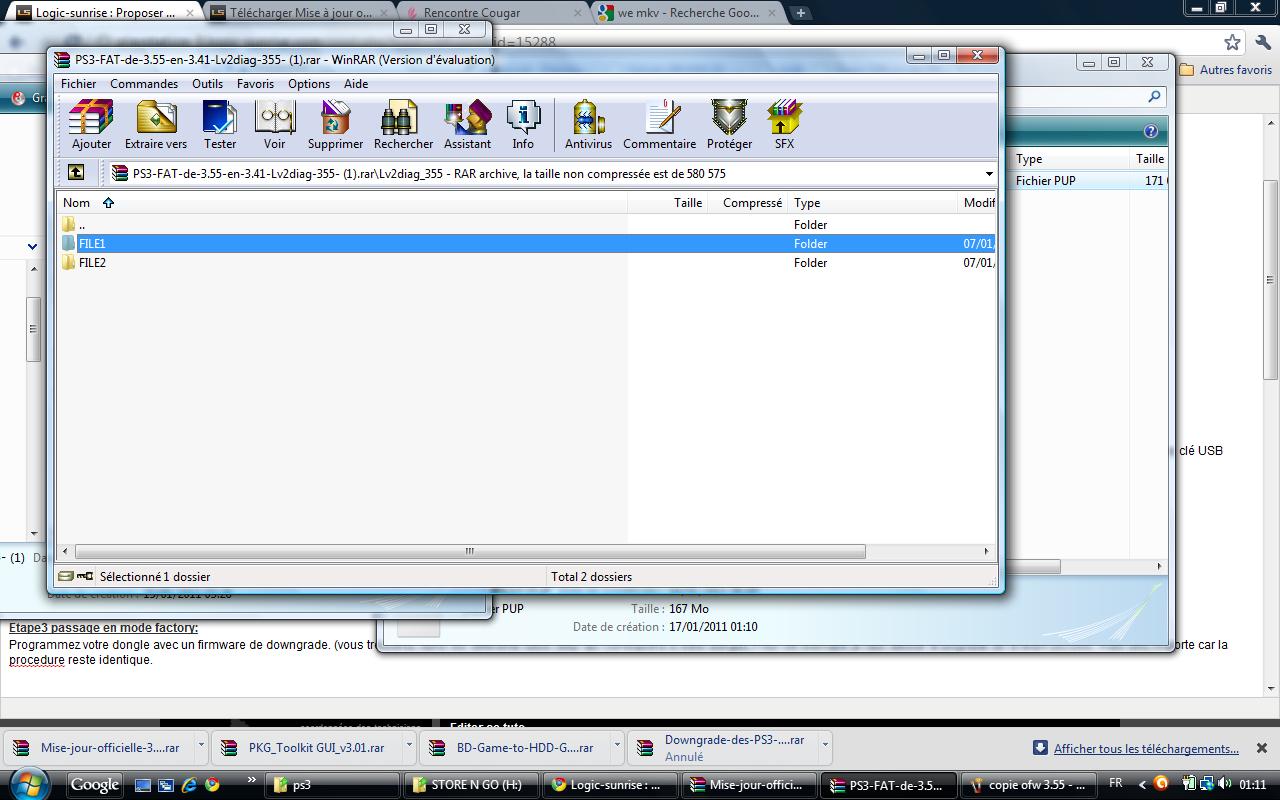Select the FILE2 folder row

click(x=526, y=262)
